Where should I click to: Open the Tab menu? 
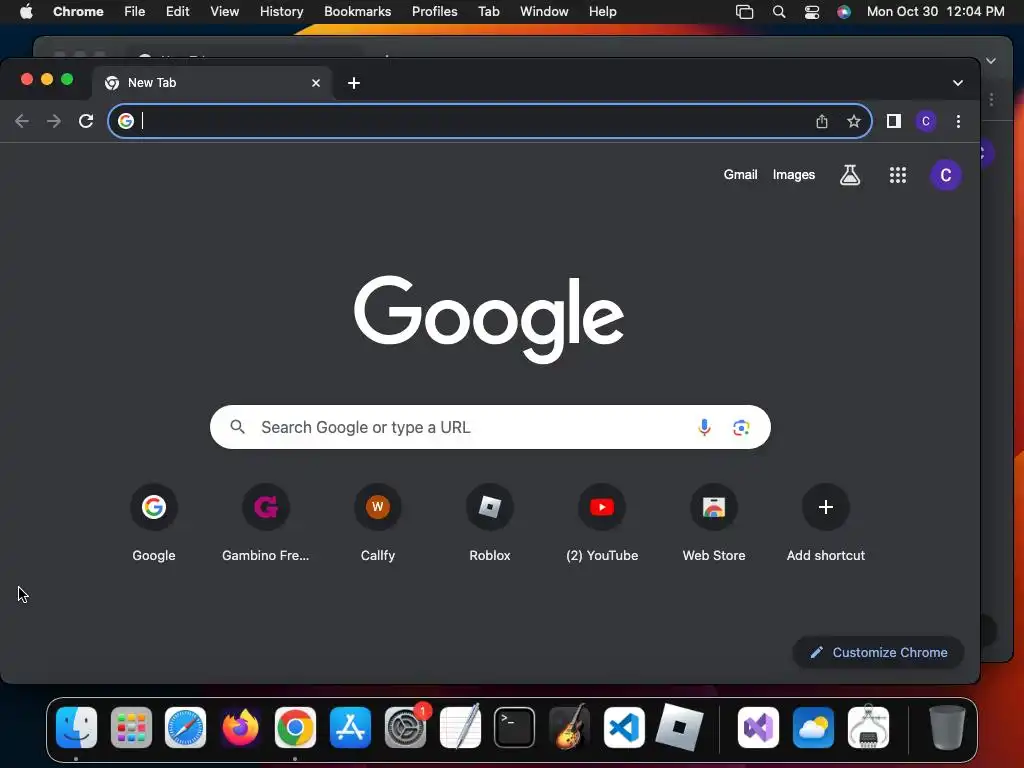488,11
